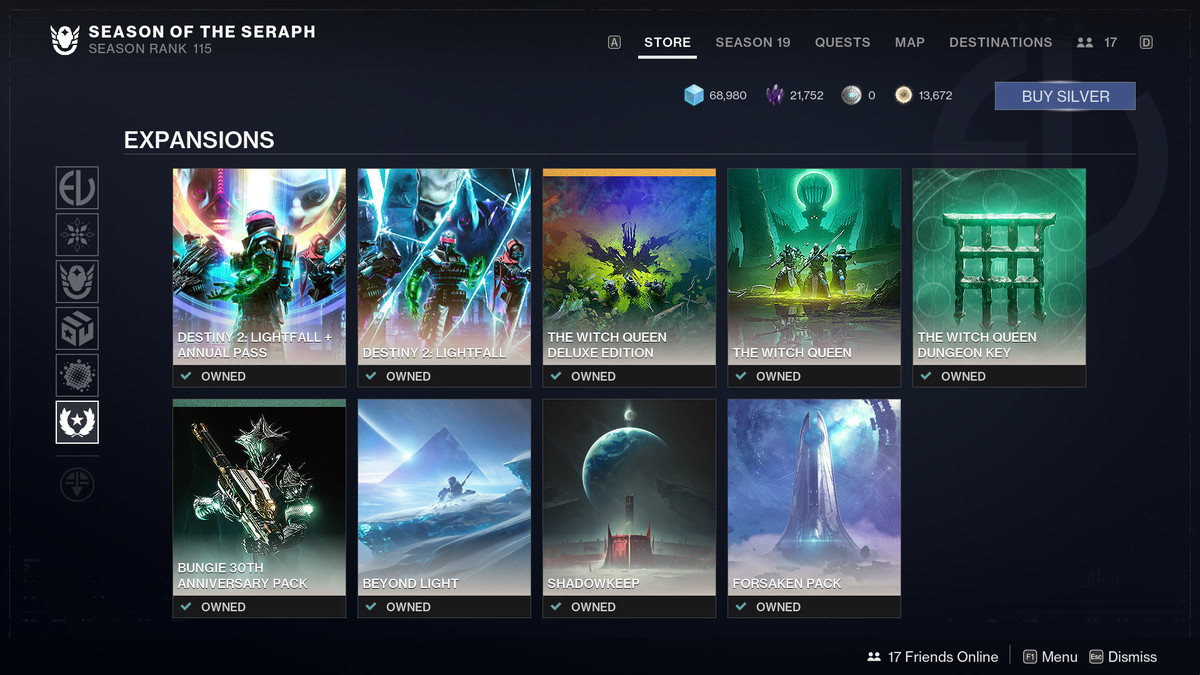The width and height of the screenshot is (1200, 675).
Task: Open the Bright Dust starburst sidebar icon
Action: [77, 375]
